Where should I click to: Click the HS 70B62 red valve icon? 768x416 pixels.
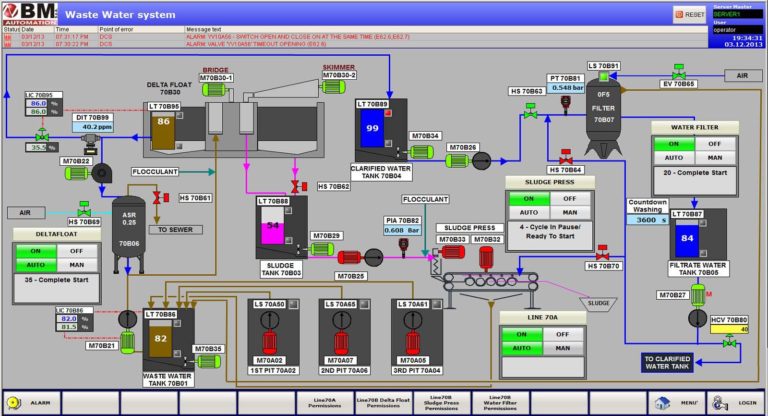click(x=299, y=186)
